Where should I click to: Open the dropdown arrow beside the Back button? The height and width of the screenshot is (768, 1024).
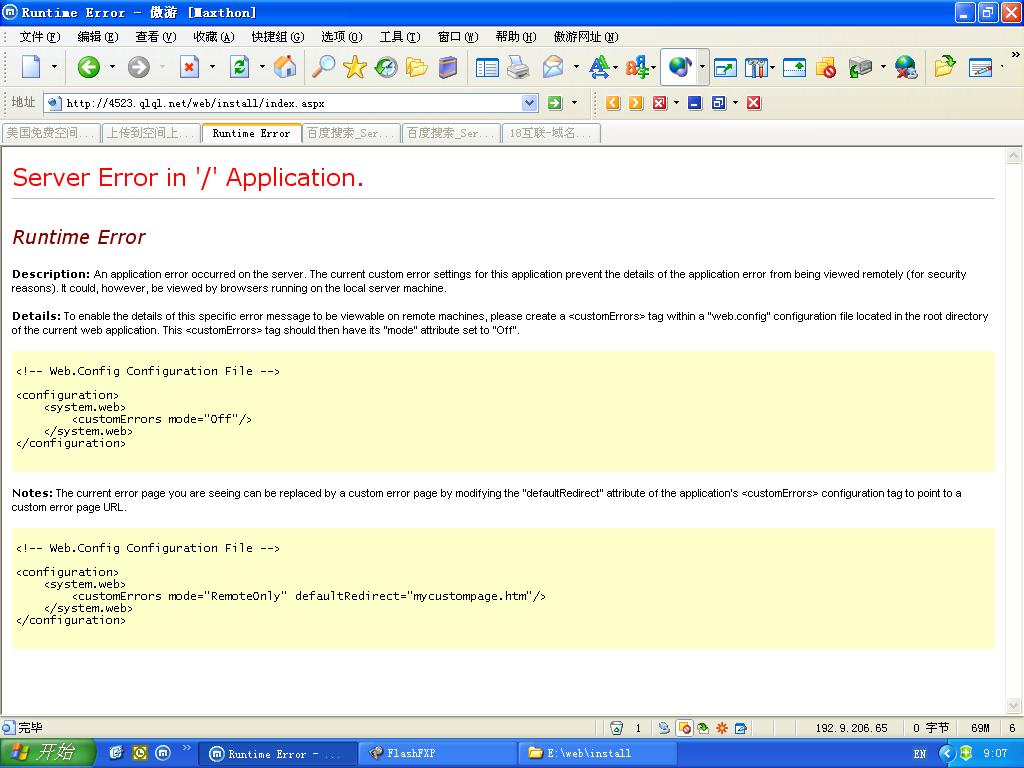[112, 67]
